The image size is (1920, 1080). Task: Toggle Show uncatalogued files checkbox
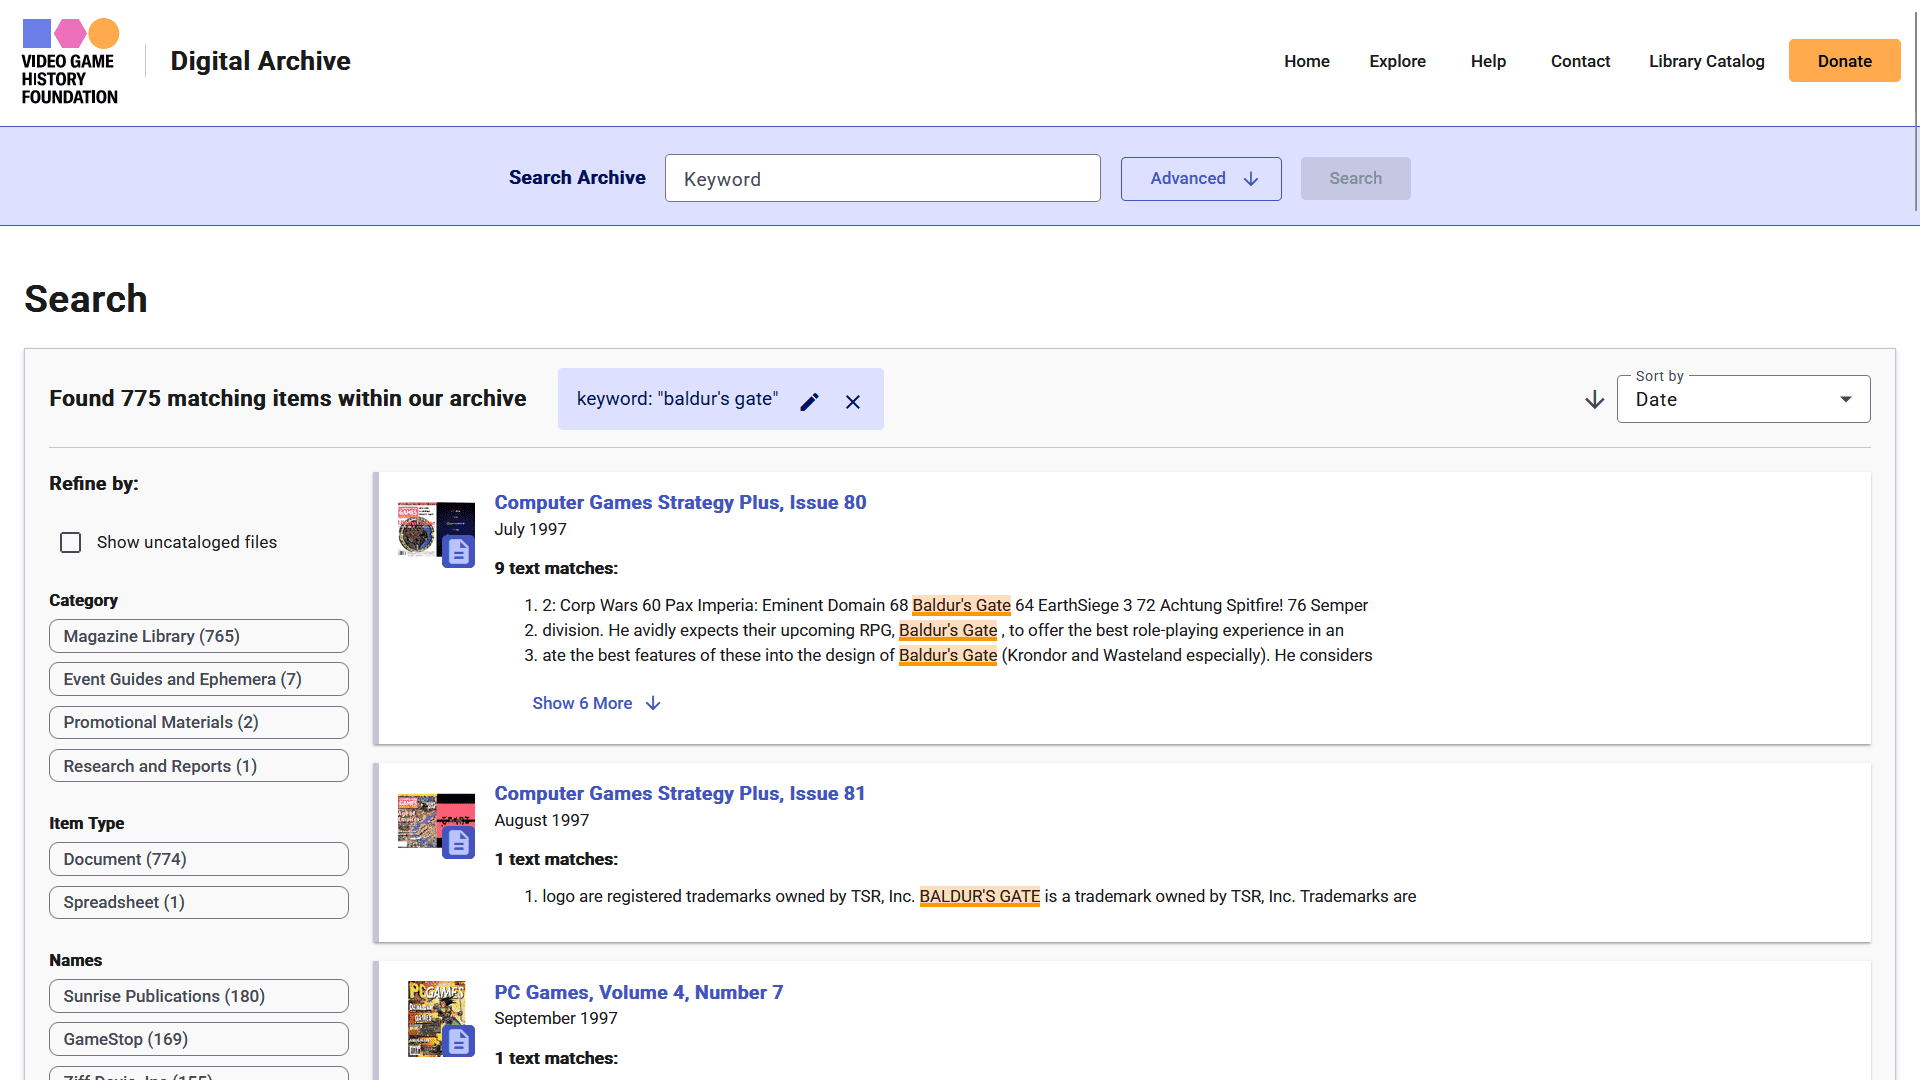pyautogui.click(x=73, y=542)
